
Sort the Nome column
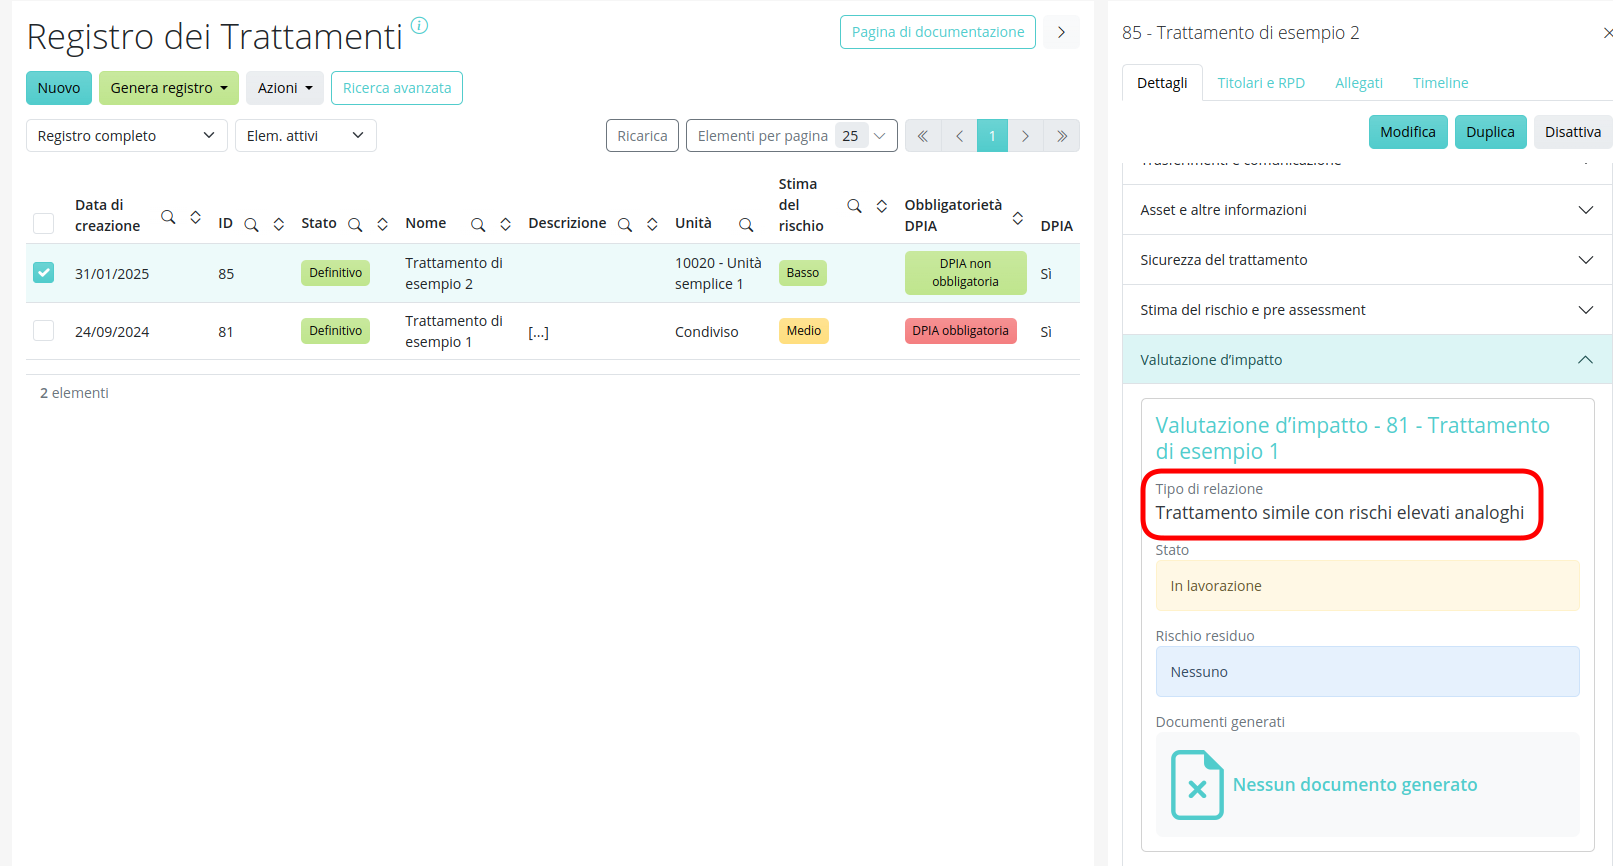coord(506,224)
